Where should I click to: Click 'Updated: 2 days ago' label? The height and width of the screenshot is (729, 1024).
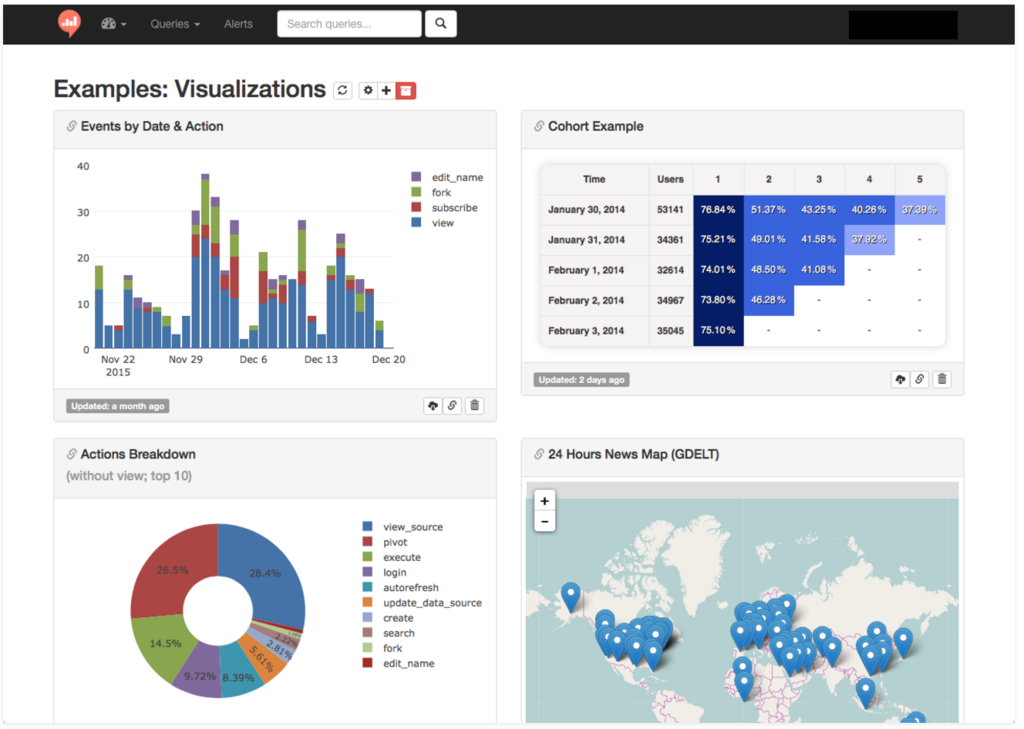coord(581,380)
